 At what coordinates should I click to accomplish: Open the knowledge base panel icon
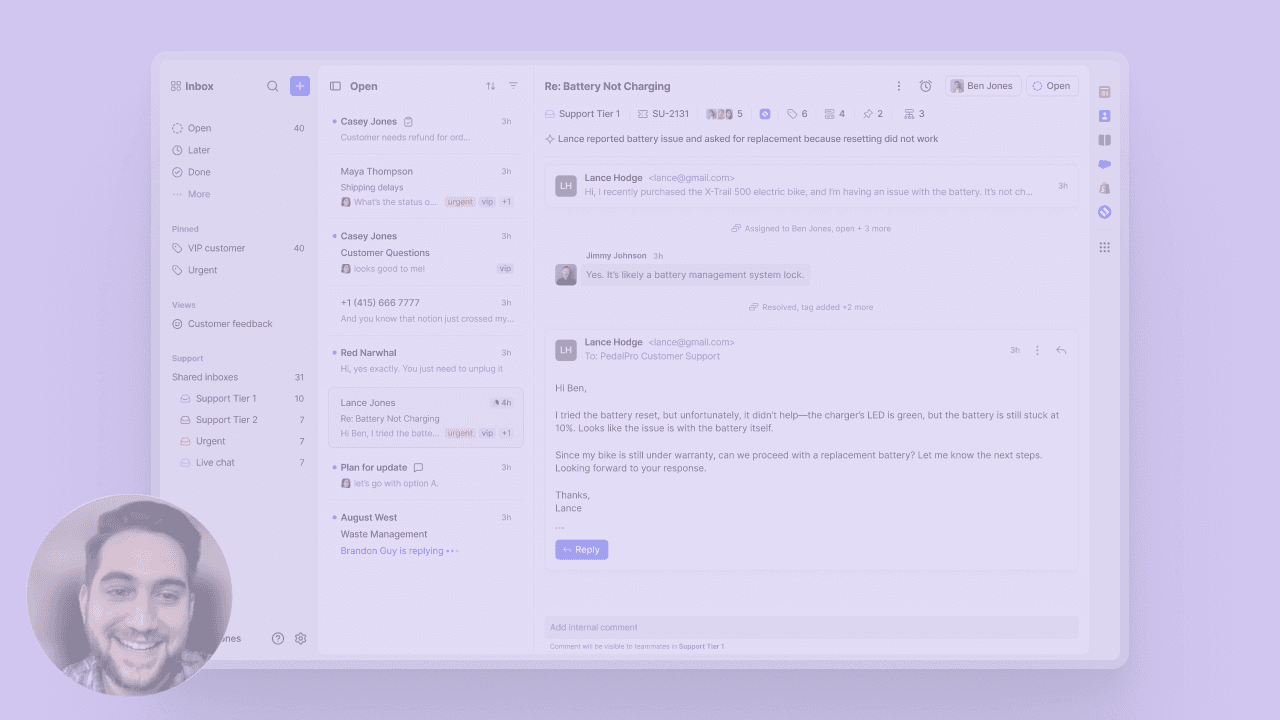coord(1104,139)
